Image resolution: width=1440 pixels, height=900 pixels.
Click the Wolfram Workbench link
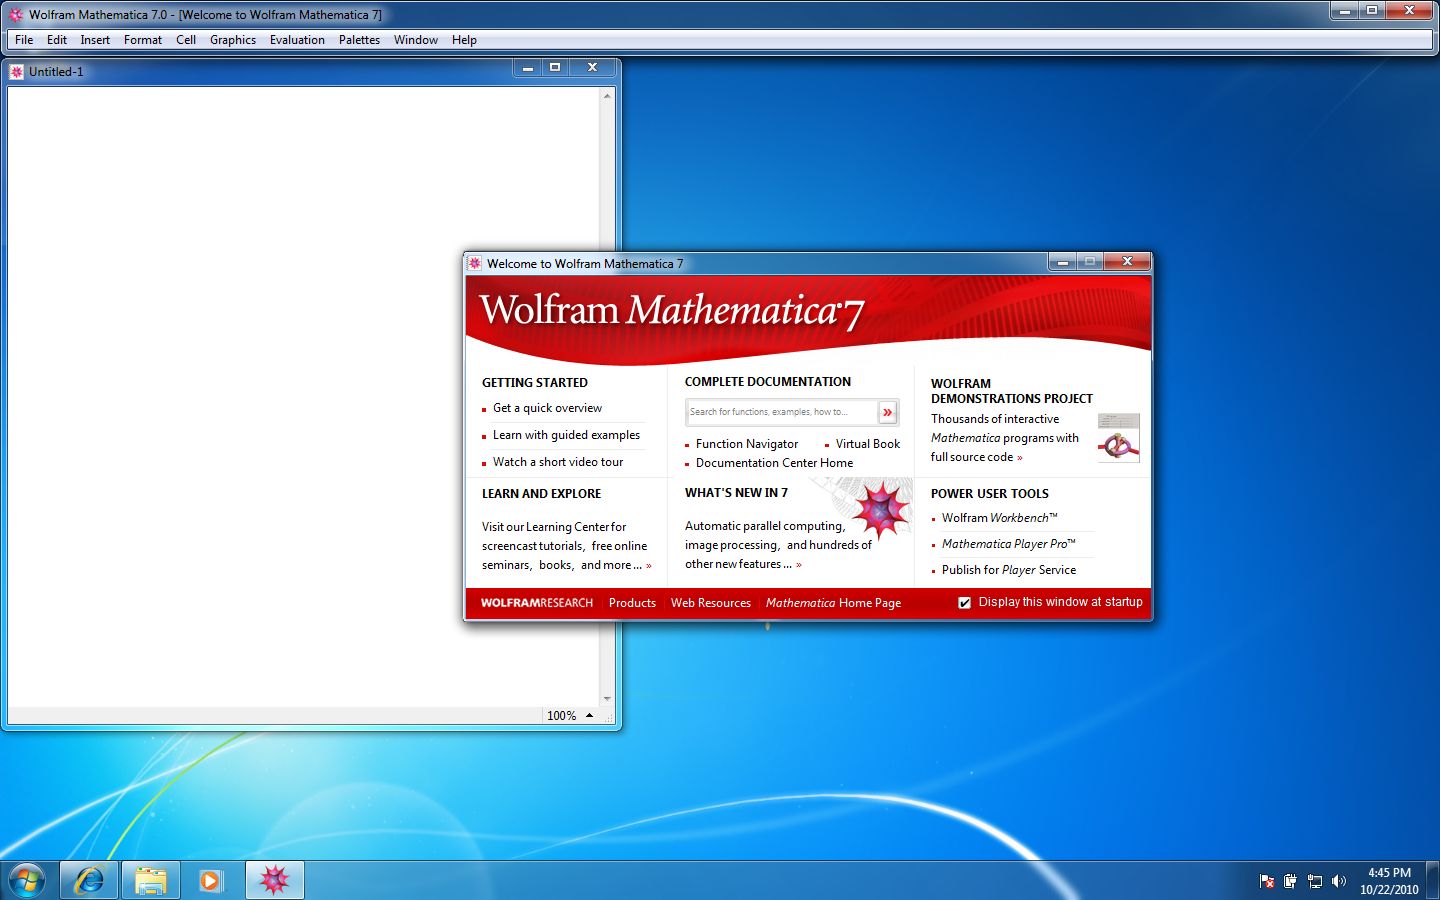point(999,518)
